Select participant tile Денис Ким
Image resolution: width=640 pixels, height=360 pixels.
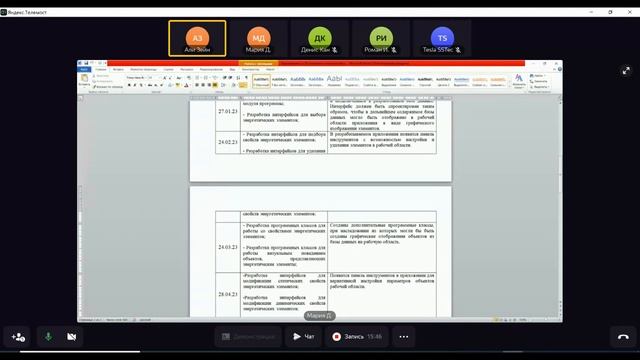click(320, 38)
